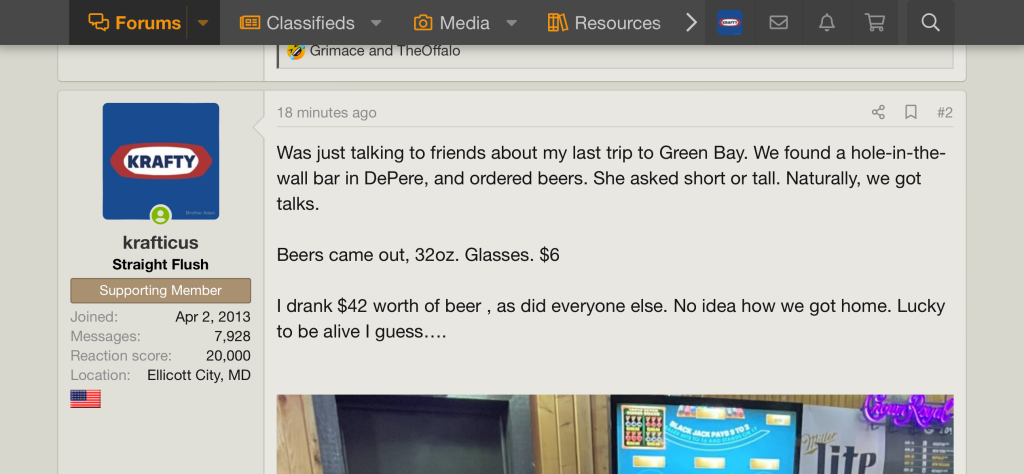Click the Krafty account avatar in navbar
The height and width of the screenshot is (474, 1024).
coord(730,23)
